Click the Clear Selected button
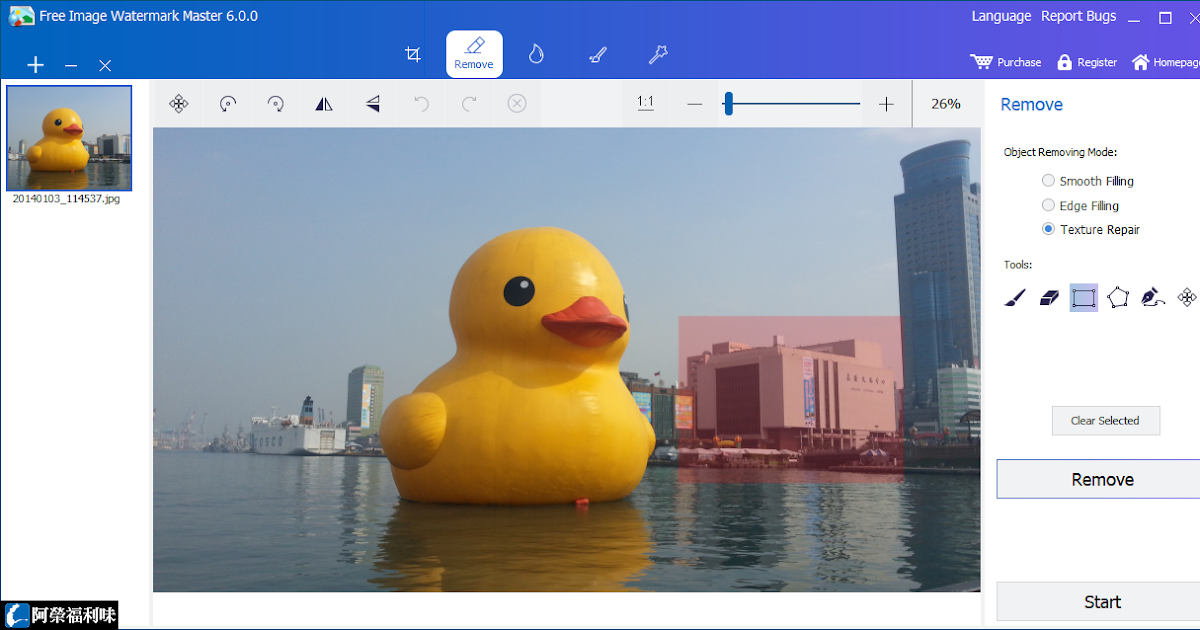The width and height of the screenshot is (1200, 630). pos(1105,420)
